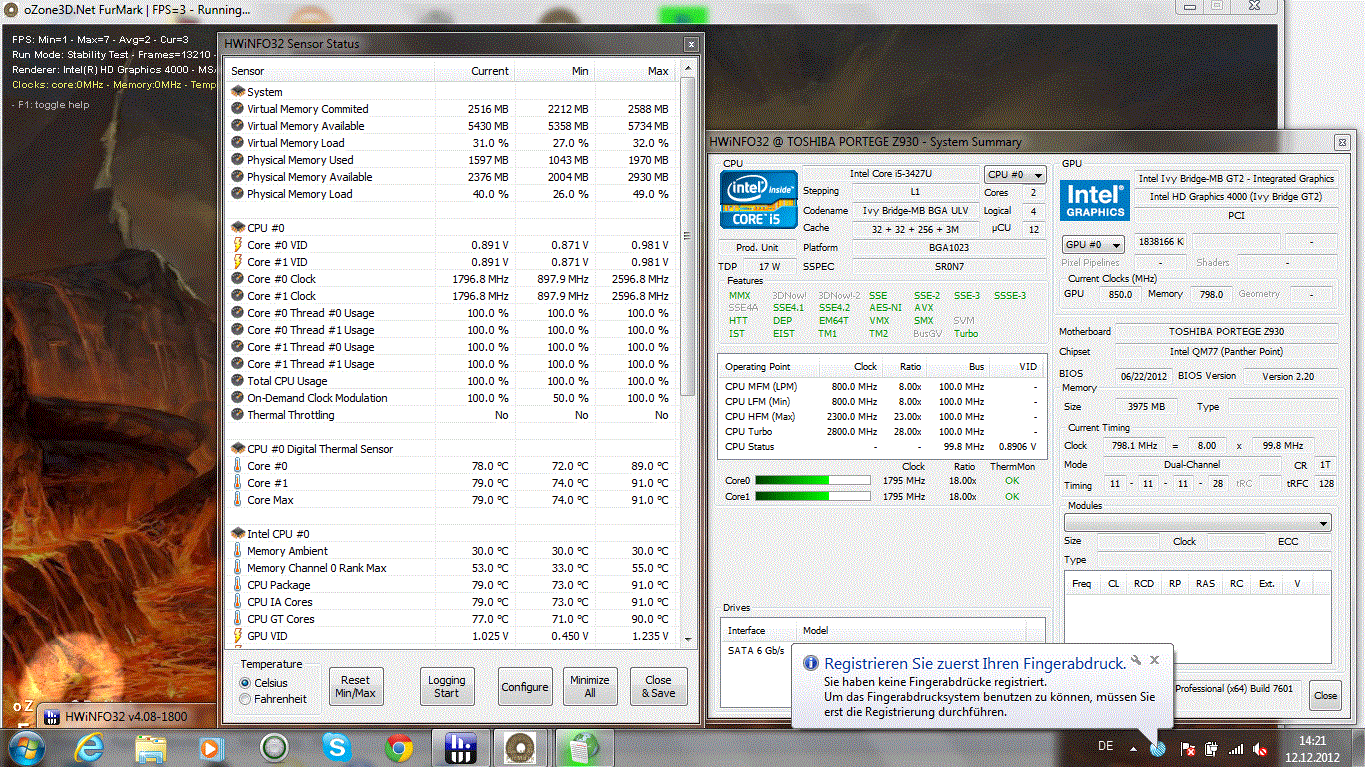This screenshot has width=1365, height=767.
Task: Close the HWiNFO32 Sensor Status window
Action: 690,44
